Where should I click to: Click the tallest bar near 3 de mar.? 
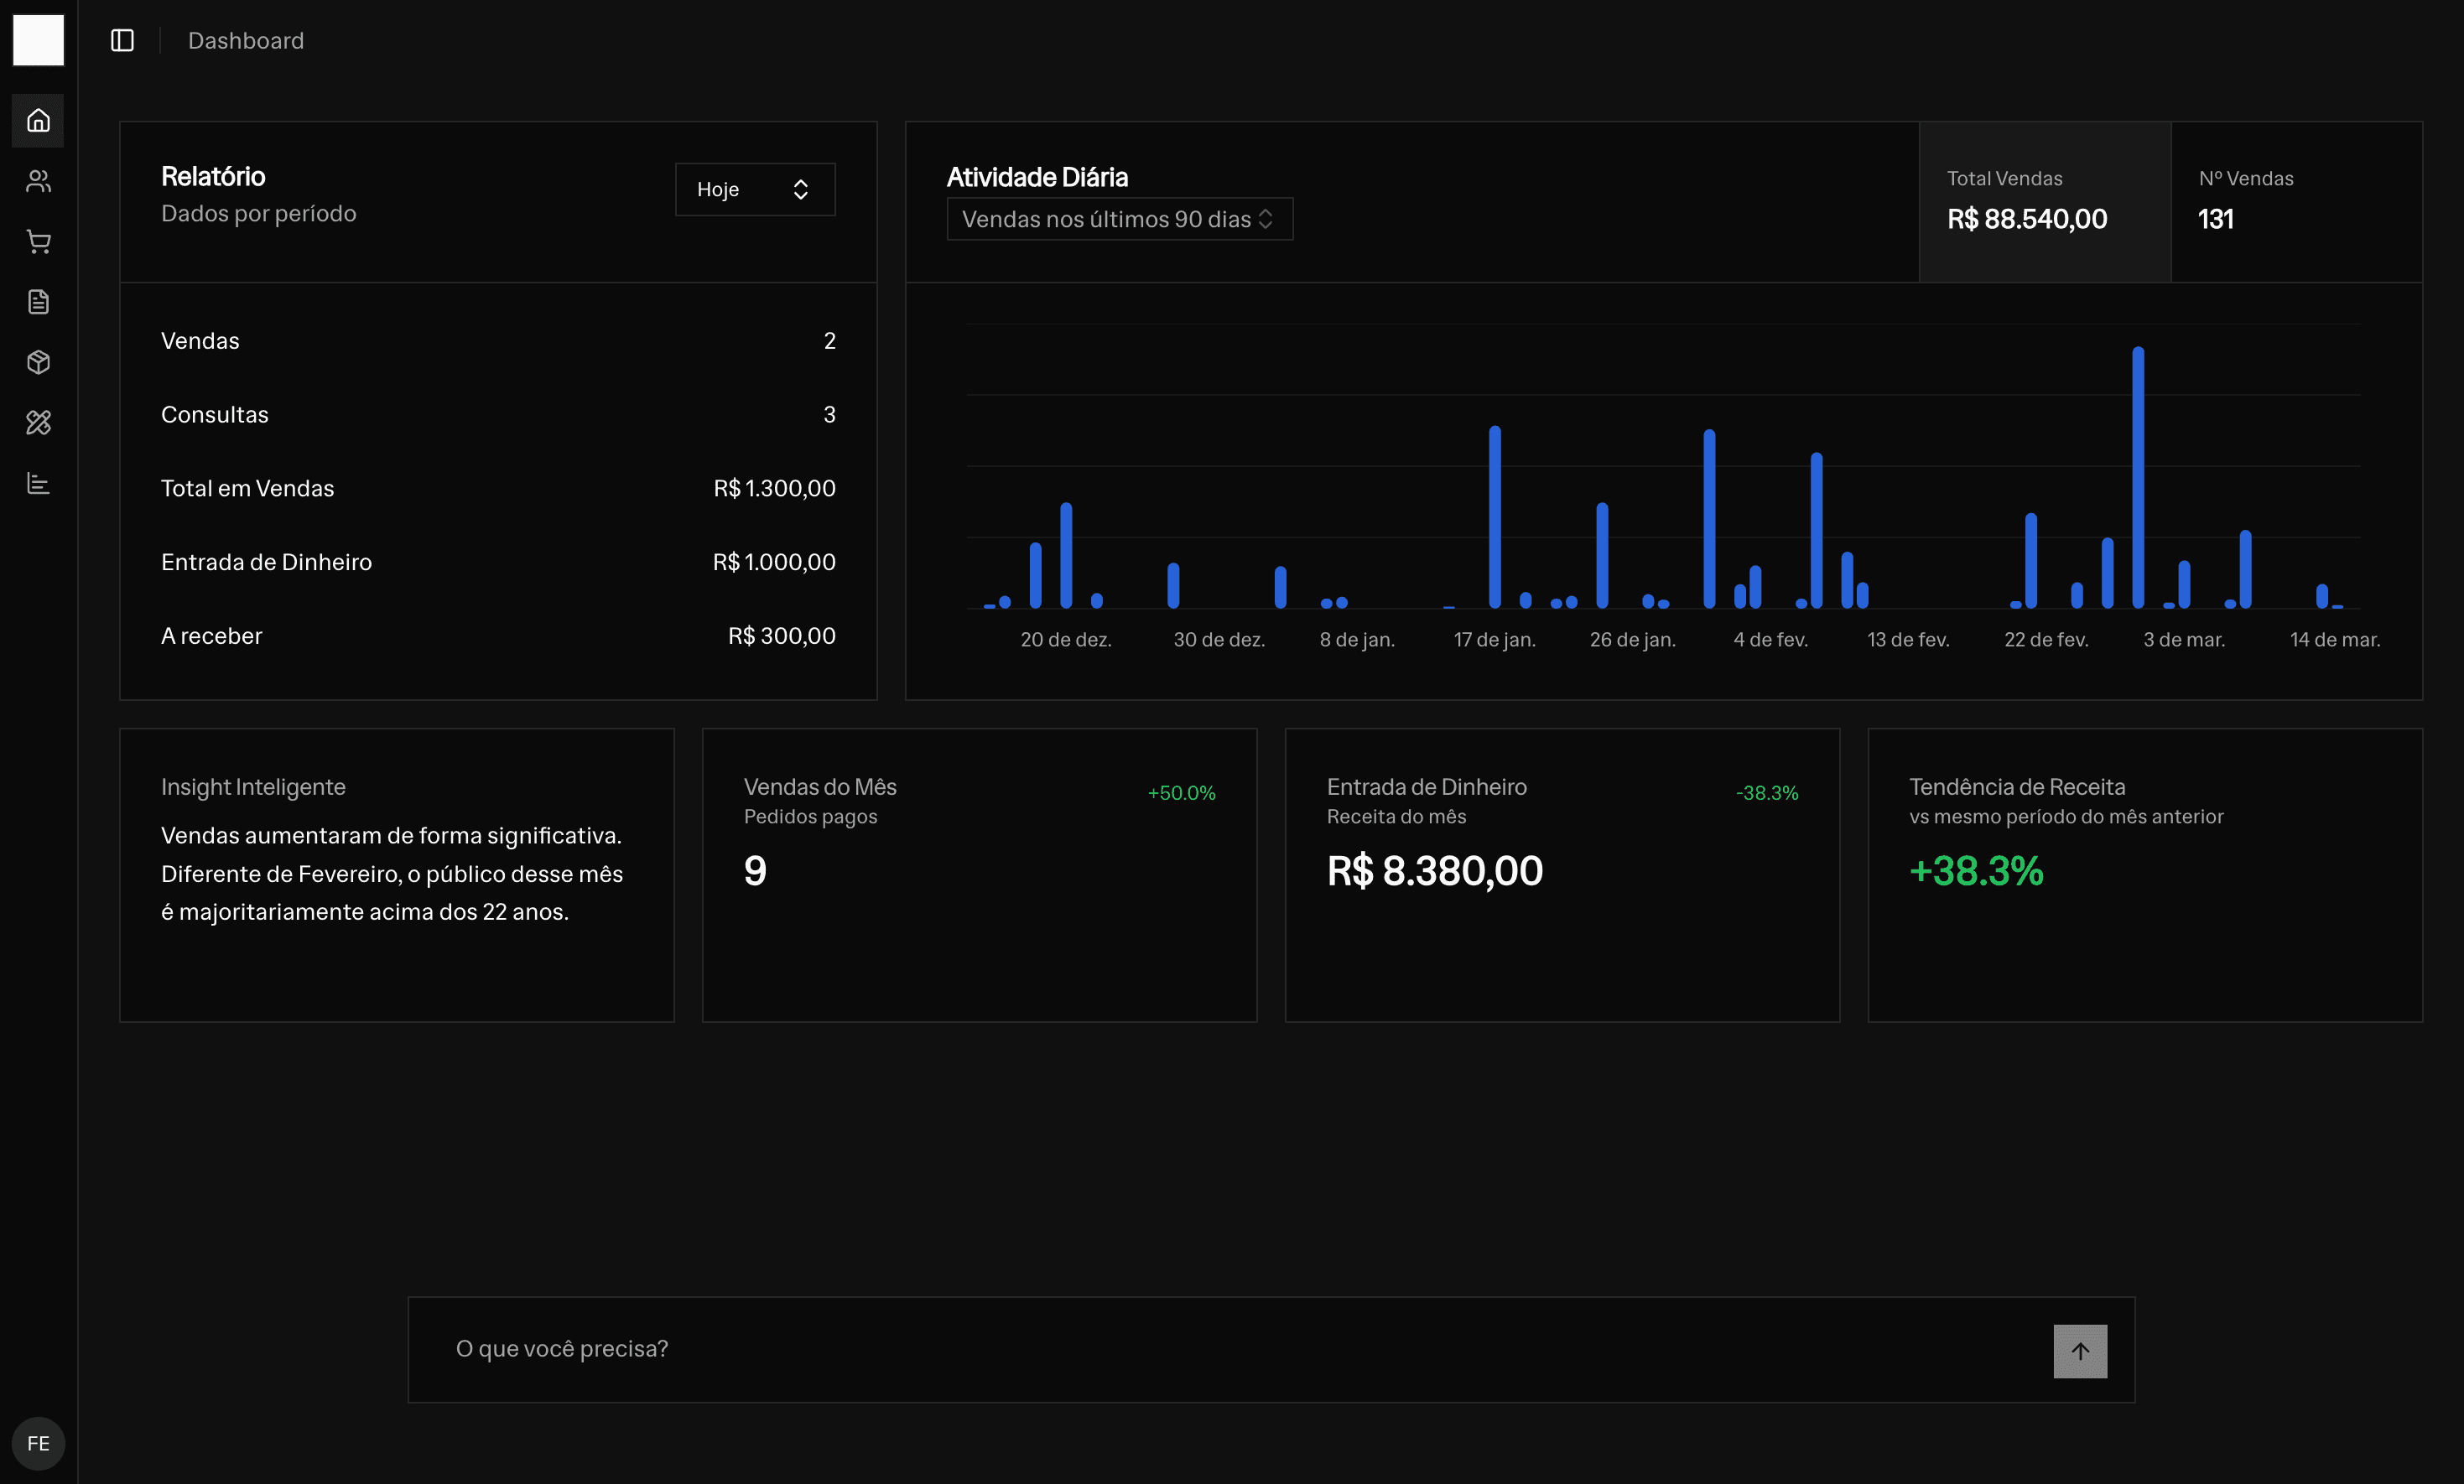pos(2137,478)
